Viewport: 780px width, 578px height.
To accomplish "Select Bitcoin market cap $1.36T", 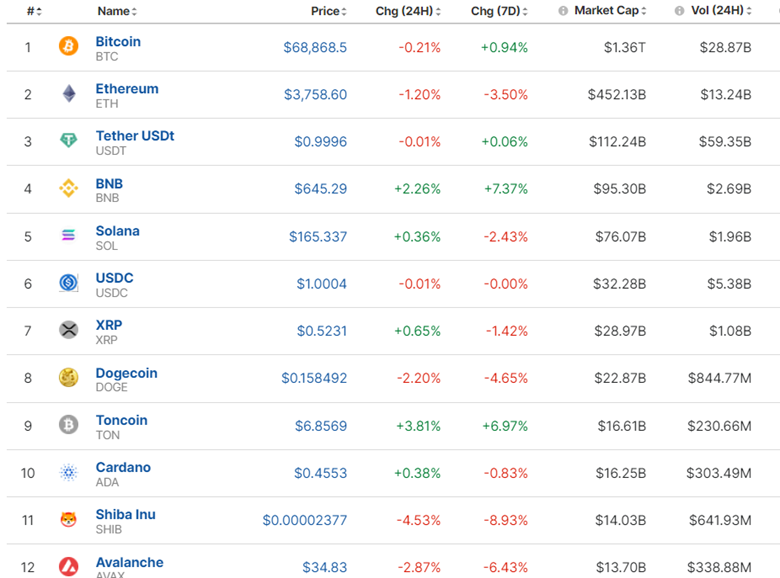I will [x=625, y=47].
